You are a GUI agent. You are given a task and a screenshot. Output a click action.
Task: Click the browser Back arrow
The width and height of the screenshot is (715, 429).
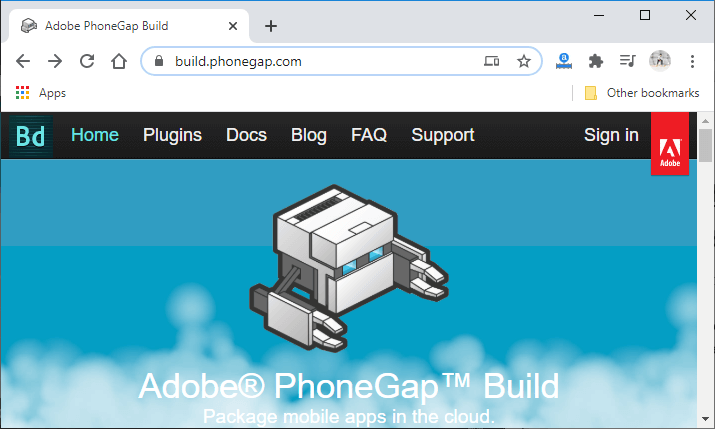(23, 61)
